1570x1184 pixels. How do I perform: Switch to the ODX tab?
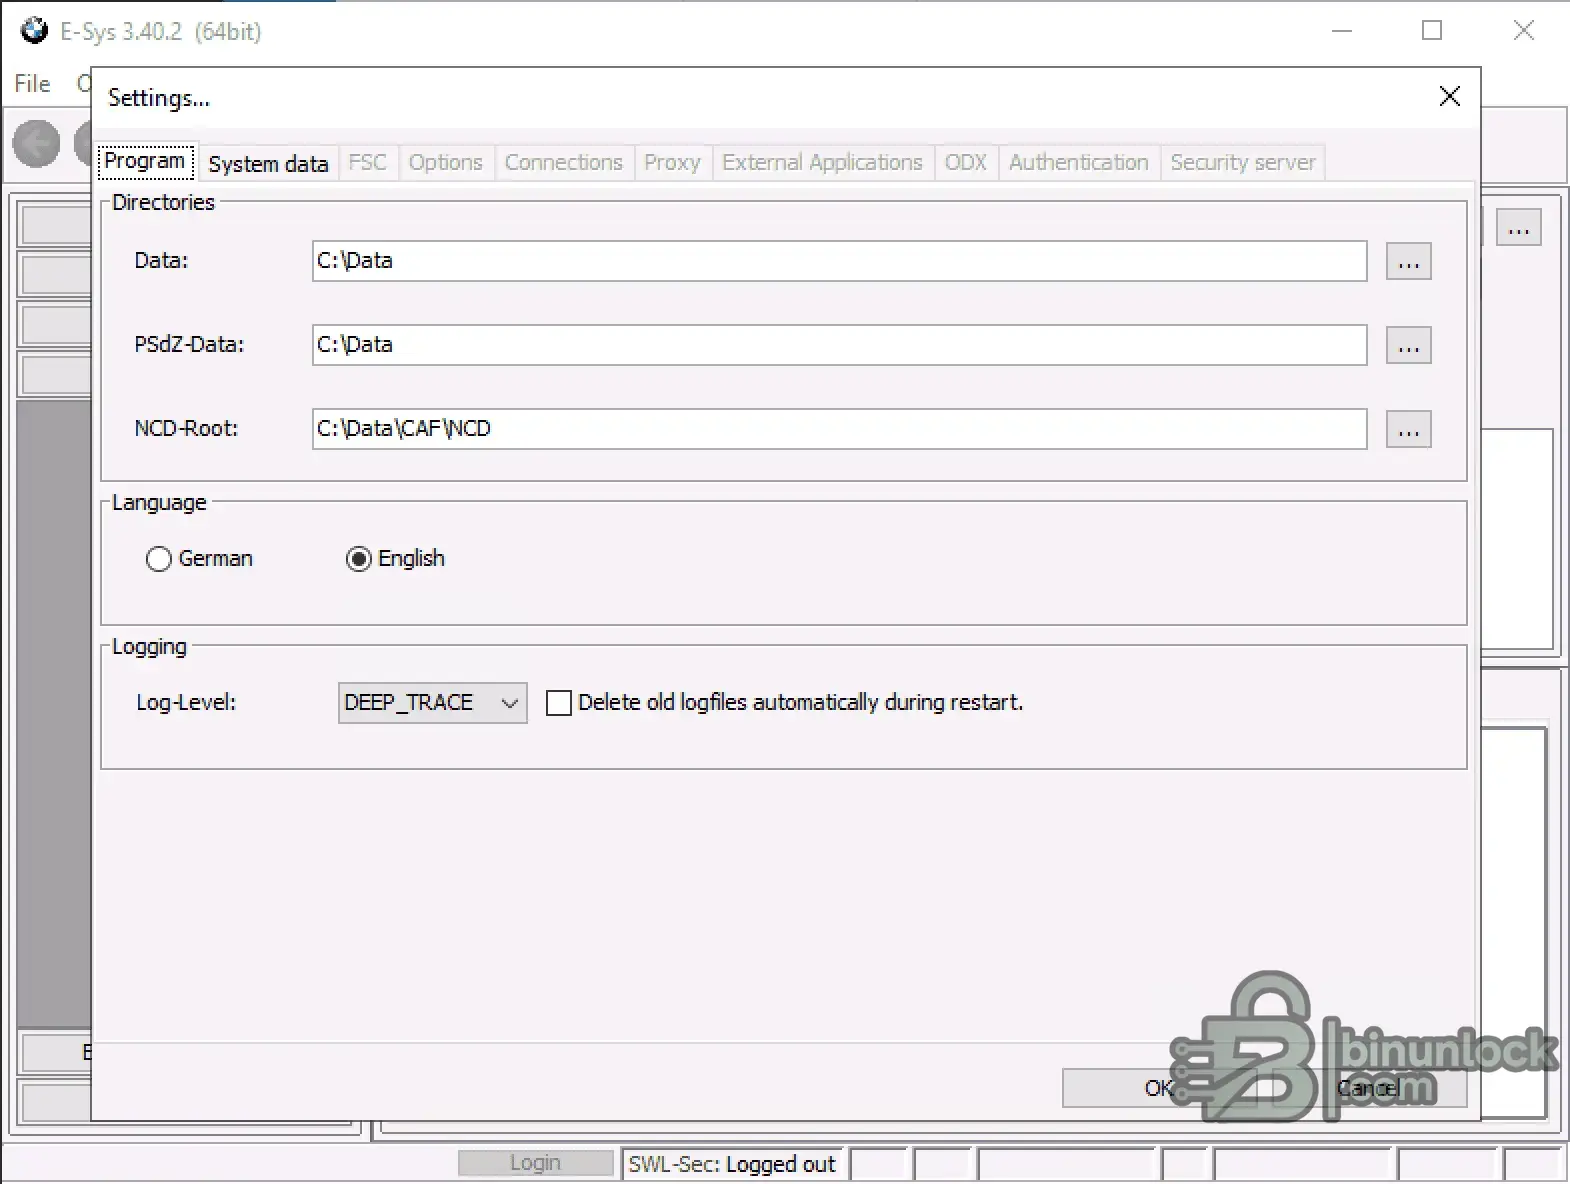pyautogui.click(x=966, y=163)
